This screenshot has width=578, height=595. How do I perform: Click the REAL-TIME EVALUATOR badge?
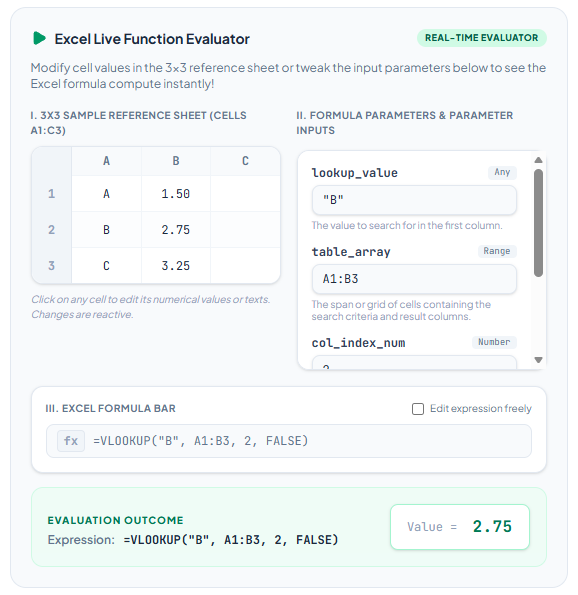point(482,38)
